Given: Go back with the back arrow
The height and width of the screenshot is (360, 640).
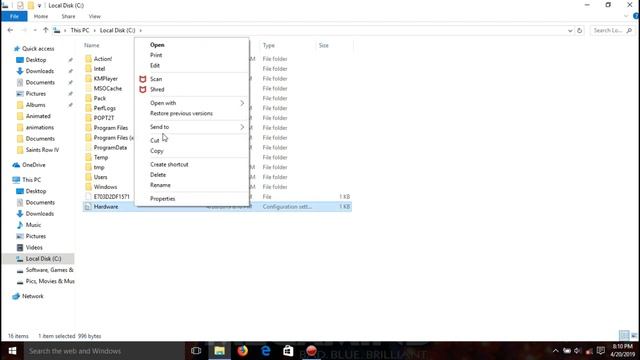Looking at the screenshot, I should [10, 30].
